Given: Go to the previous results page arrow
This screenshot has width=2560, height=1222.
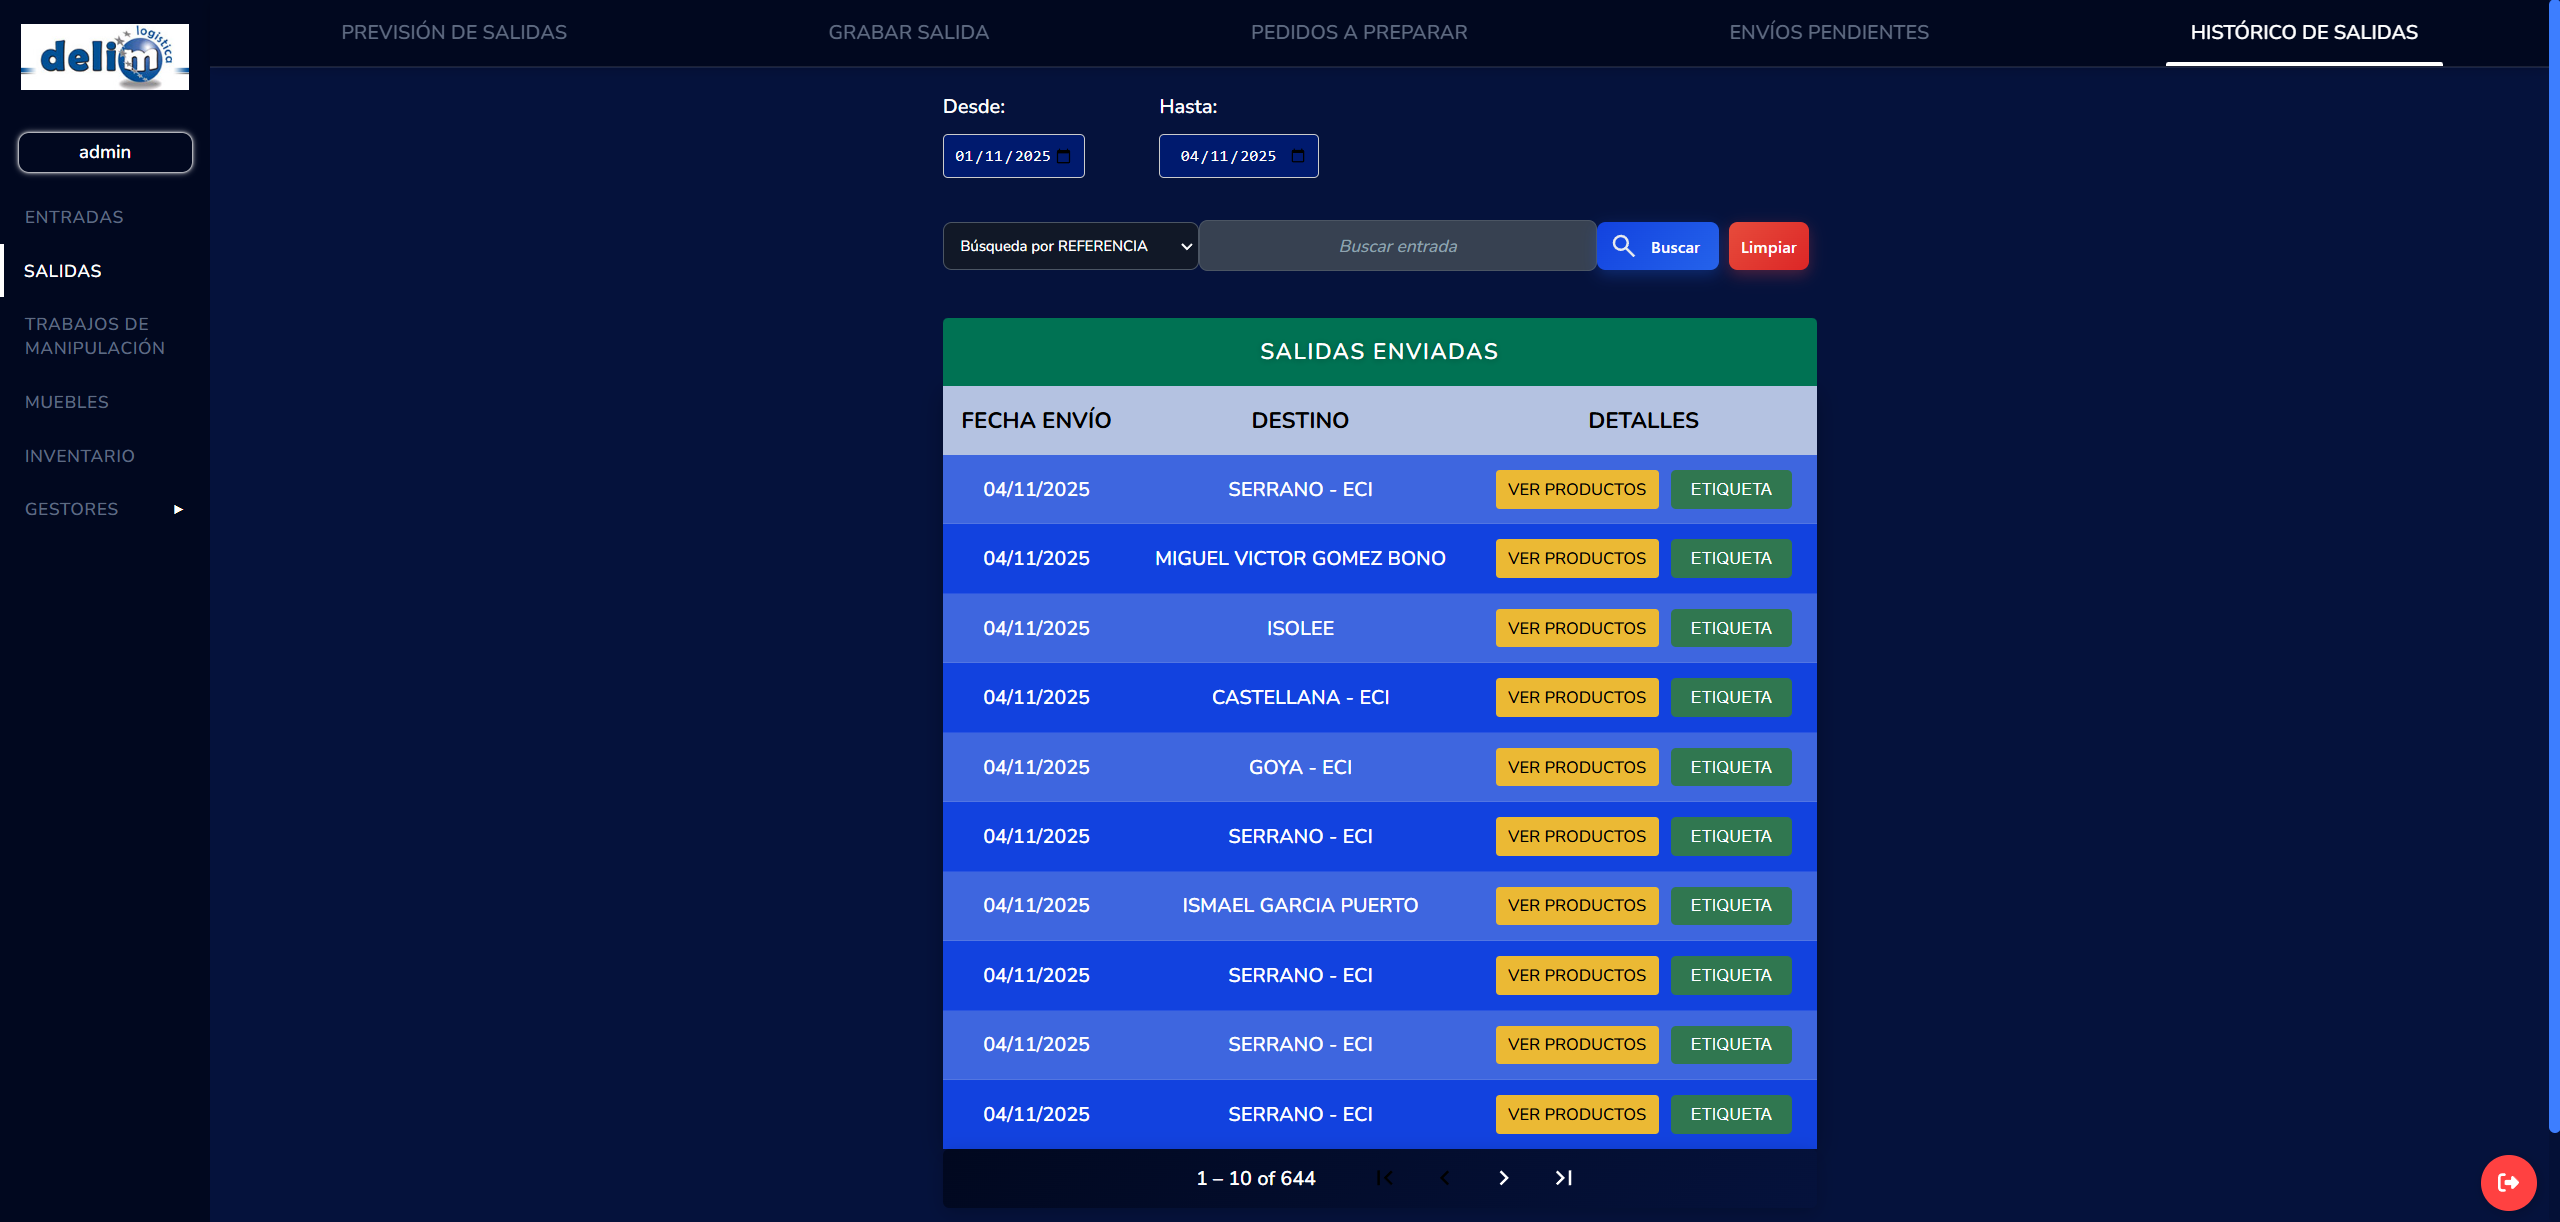Looking at the screenshot, I should pos(1444,1178).
